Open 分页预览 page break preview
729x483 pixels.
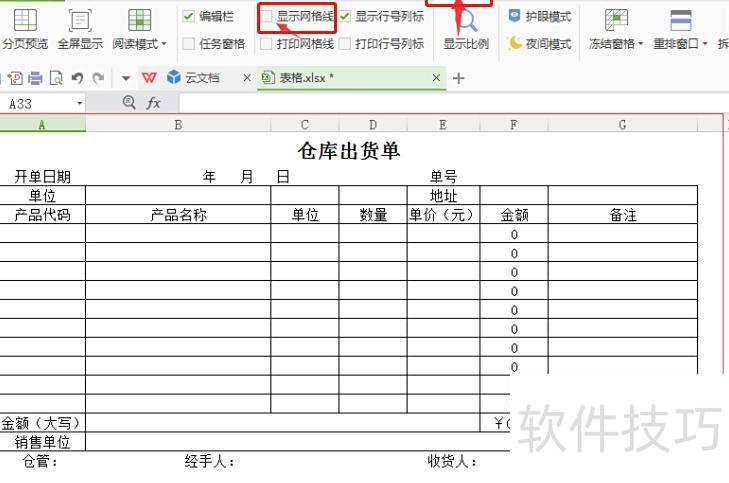(x=25, y=30)
